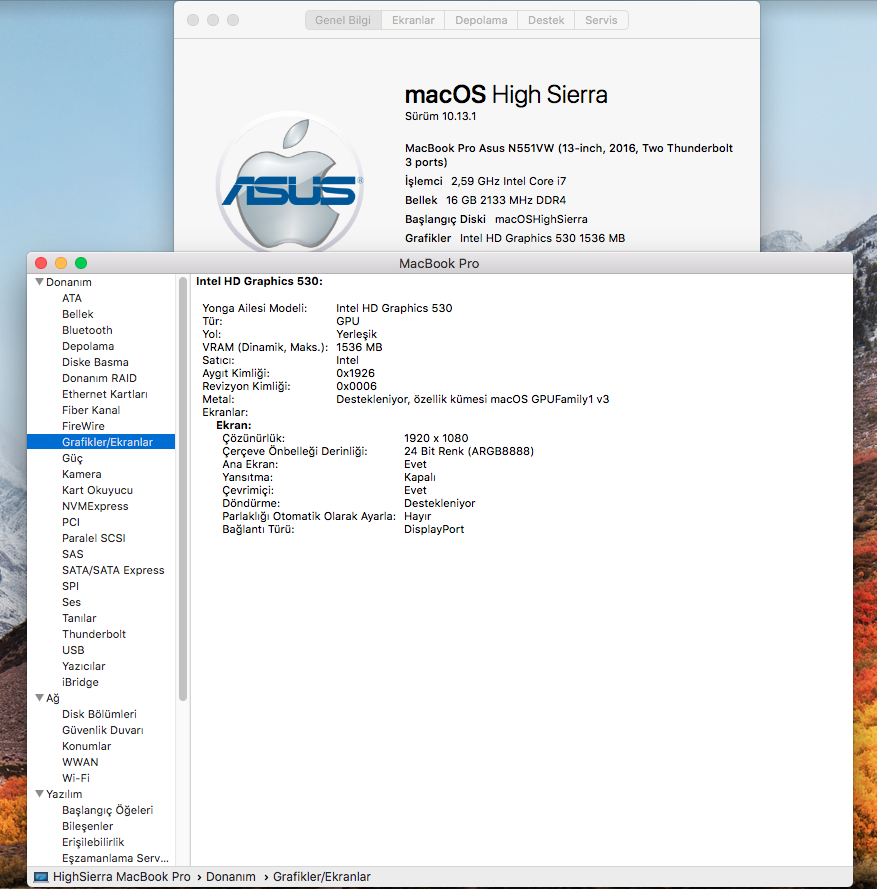This screenshot has height=889, width=877.
Task: Open the Bellek sidebar entry
Action: pos(77,314)
